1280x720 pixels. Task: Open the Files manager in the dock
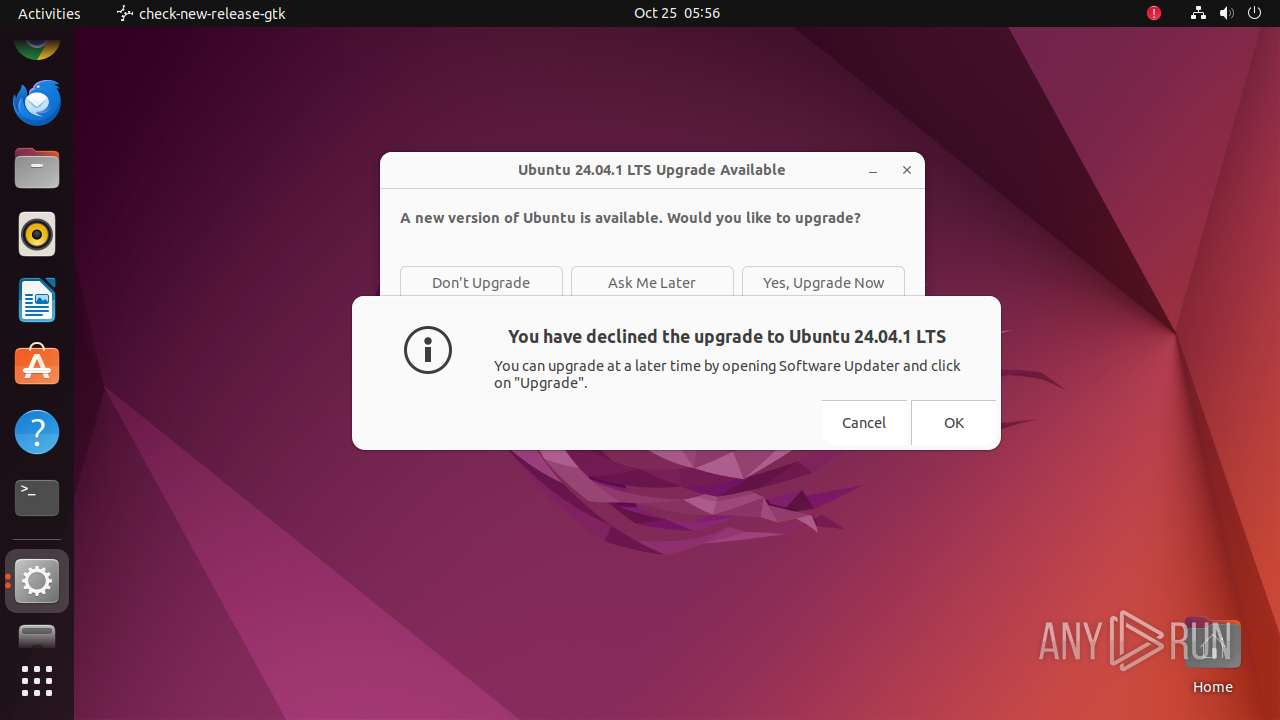(x=37, y=168)
